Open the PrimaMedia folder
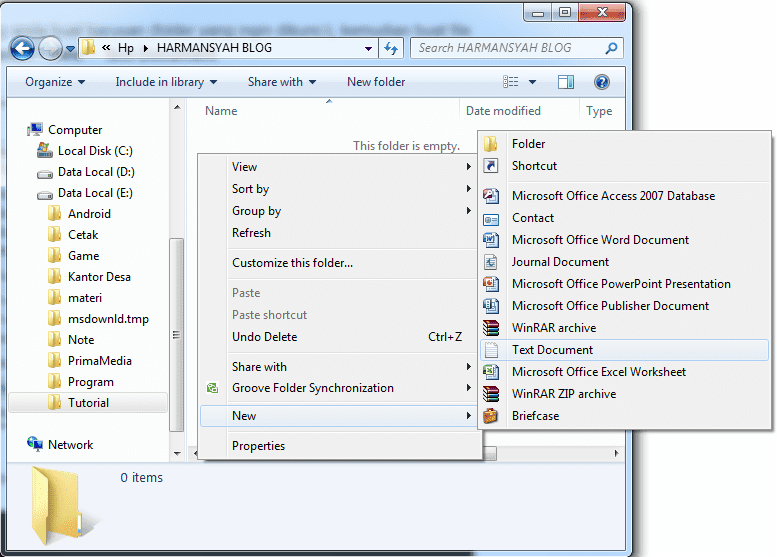The width and height of the screenshot is (777, 557). pyautogui.click(x=90, y=361)
